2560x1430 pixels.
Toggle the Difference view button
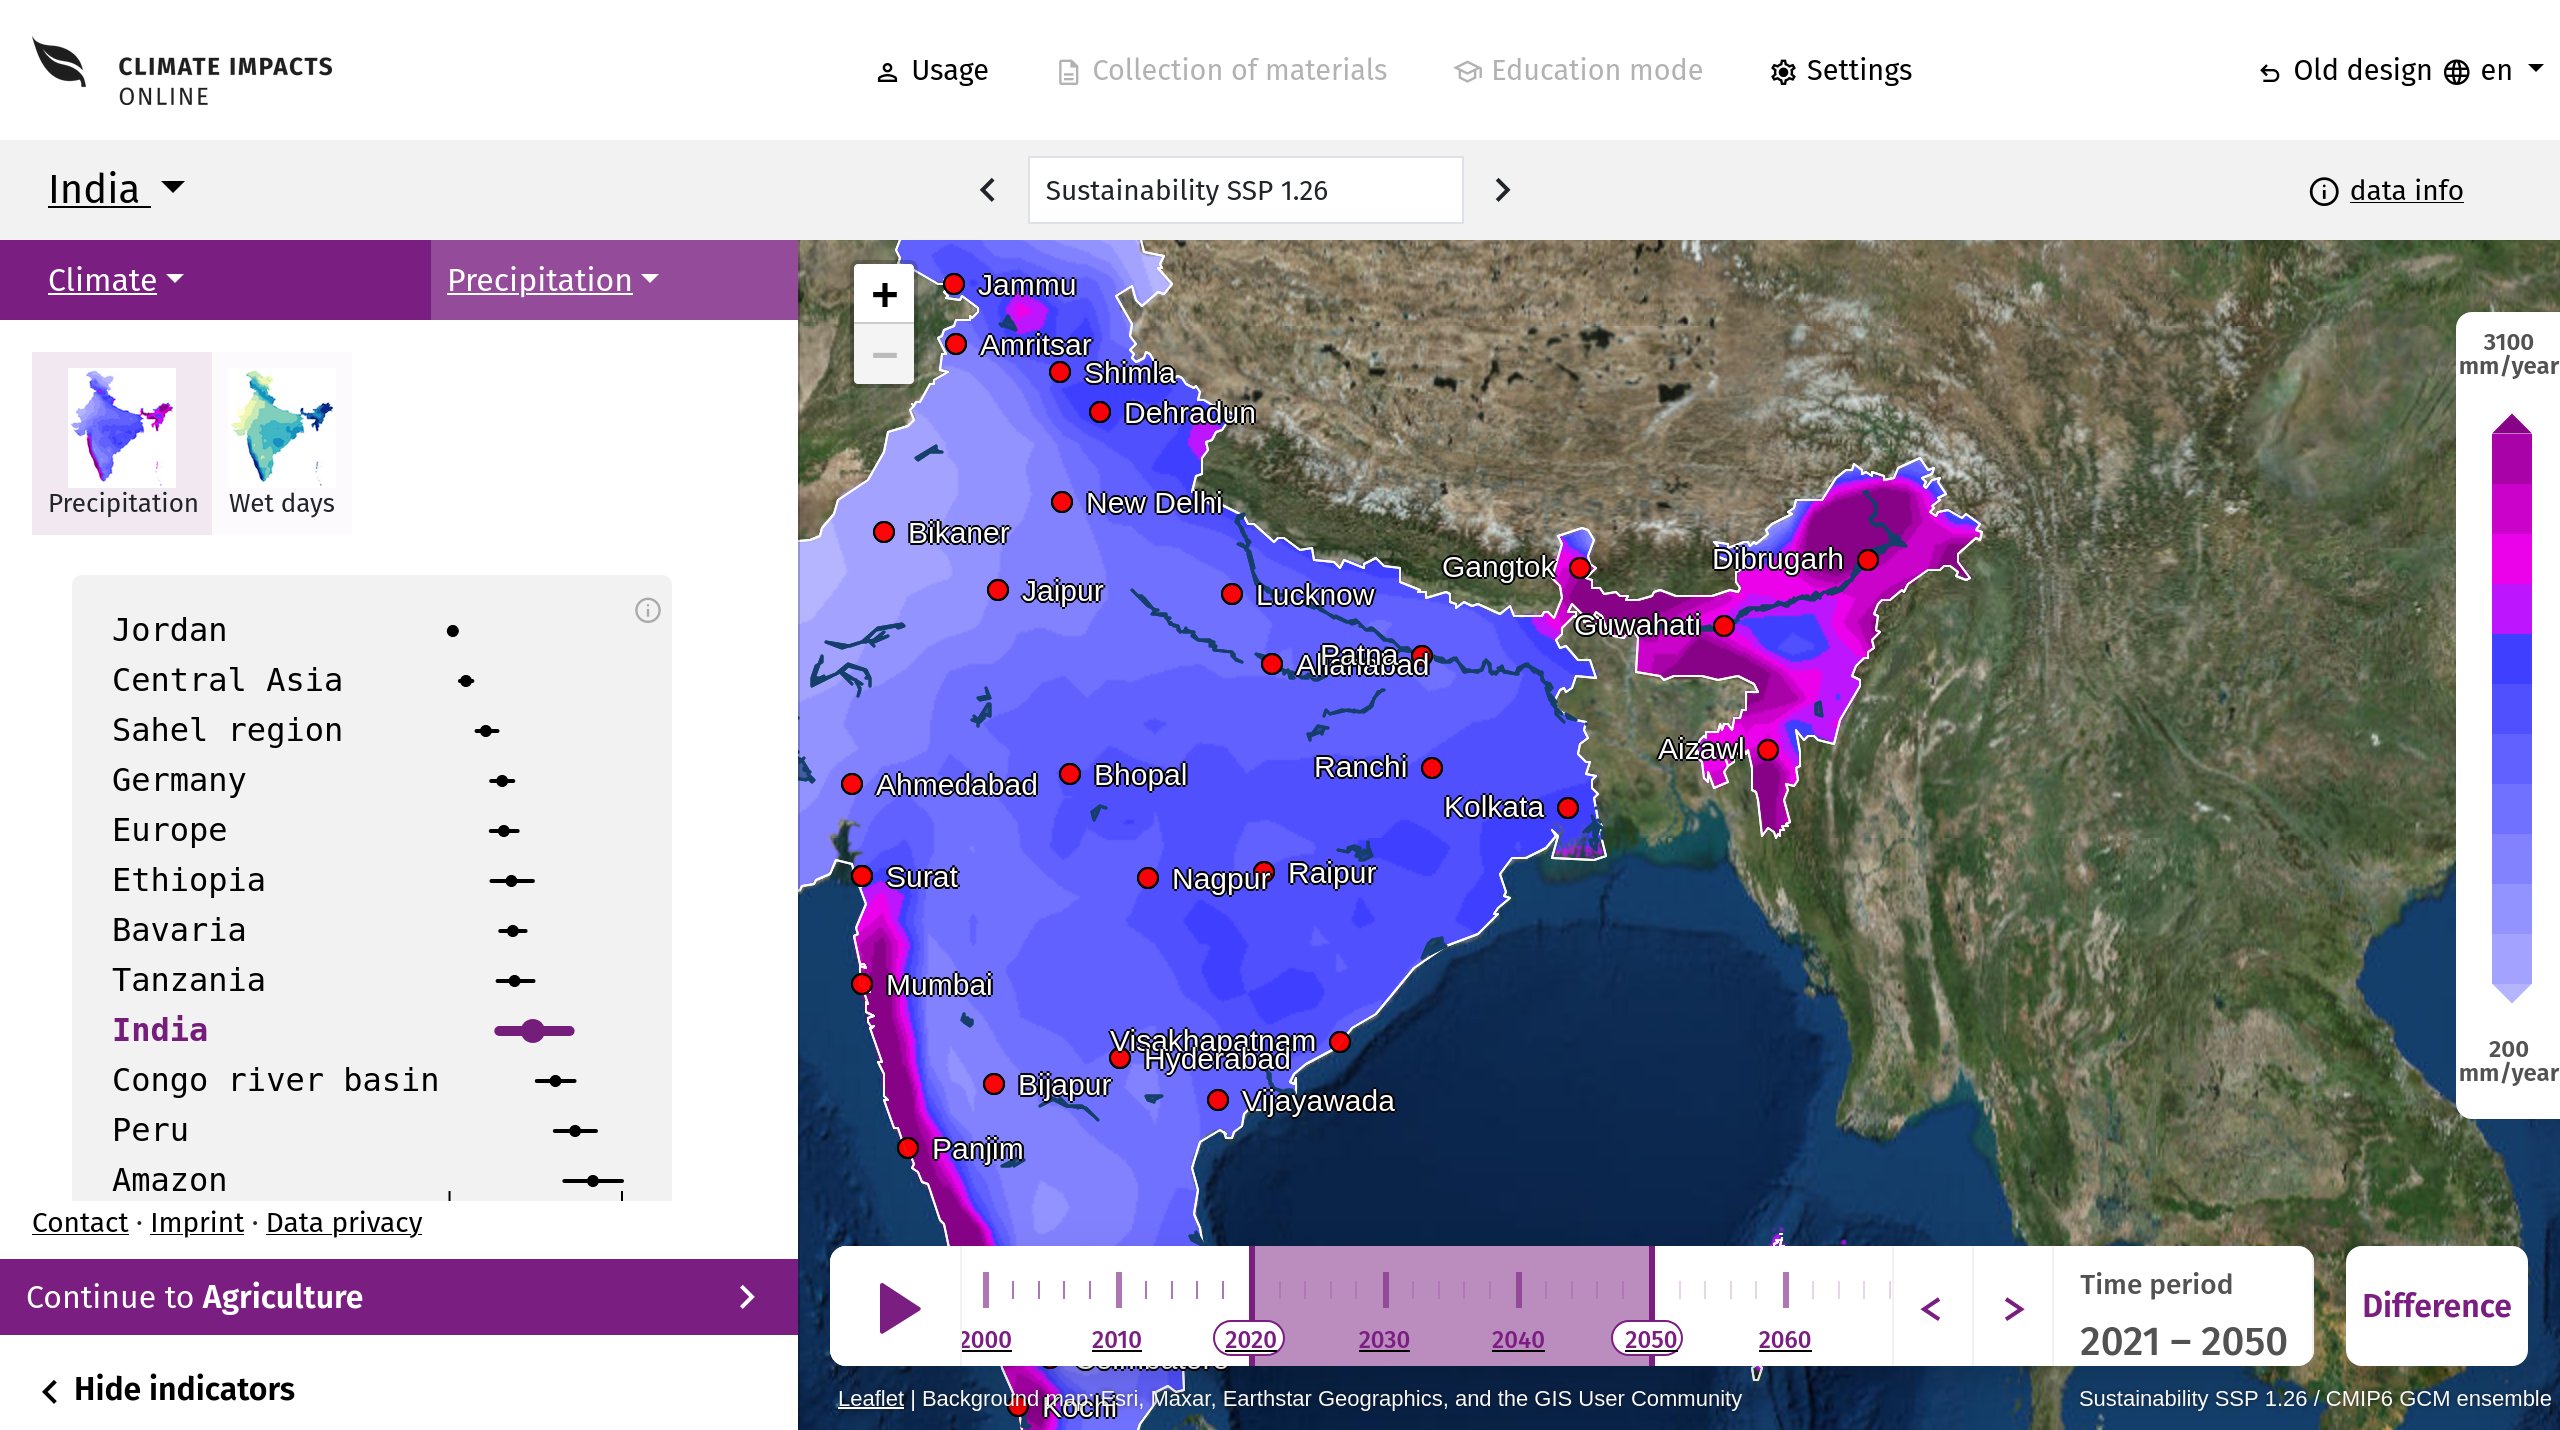[x=2436, y=1306]
